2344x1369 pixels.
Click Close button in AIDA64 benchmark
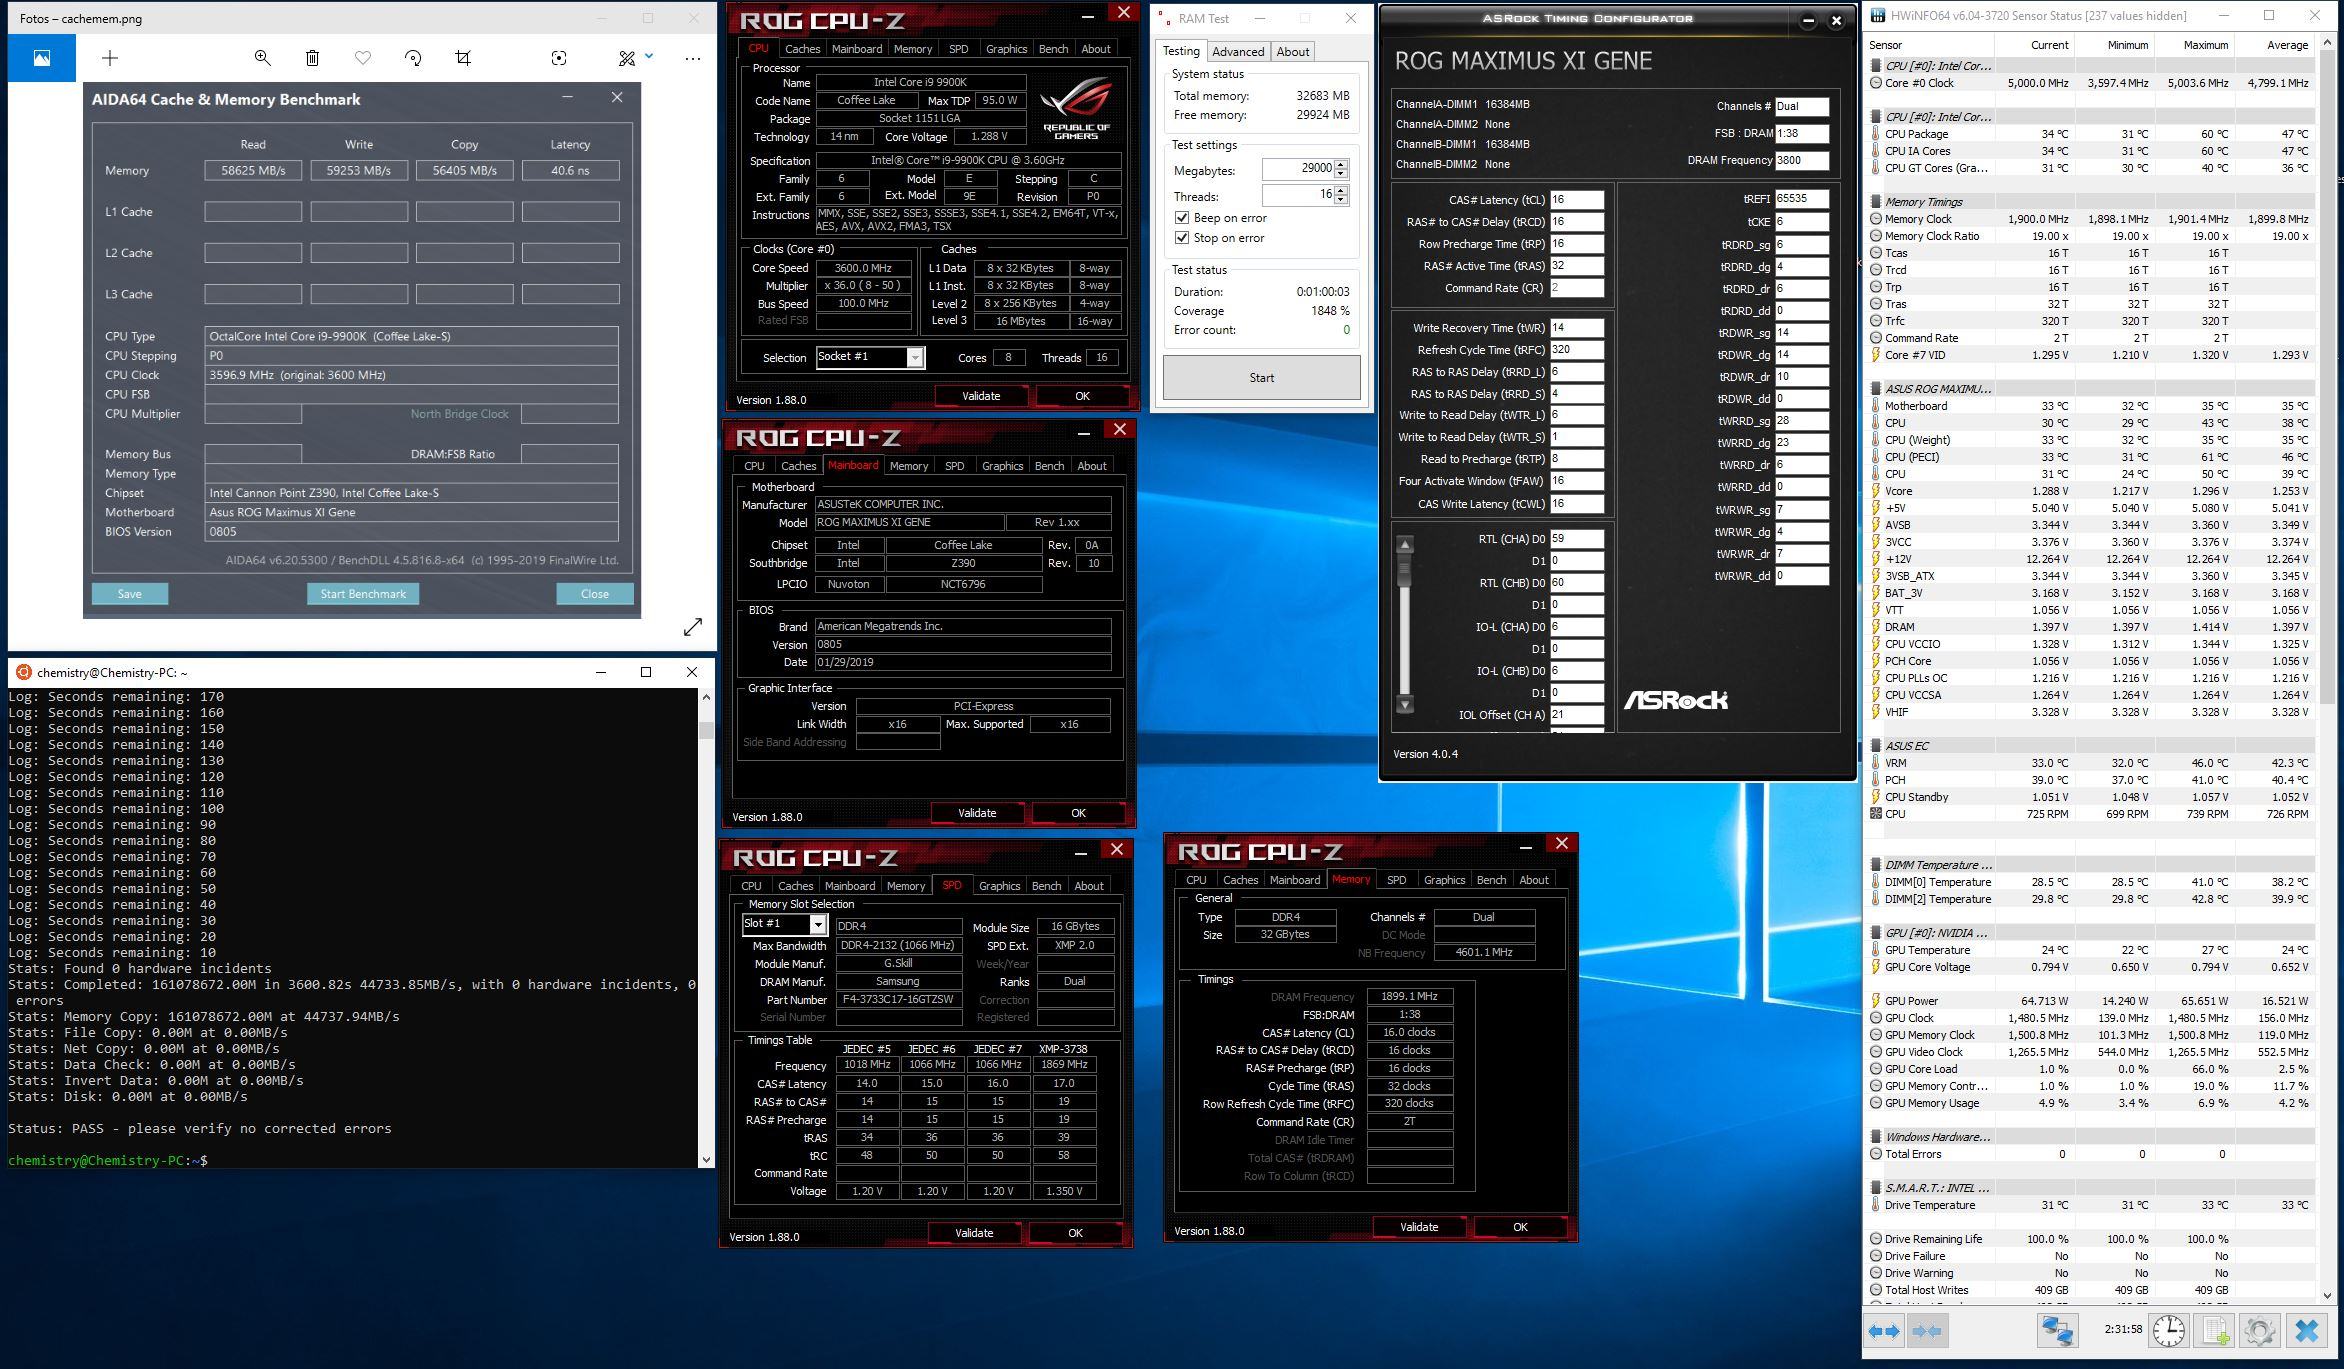click(x=595, y=594)
